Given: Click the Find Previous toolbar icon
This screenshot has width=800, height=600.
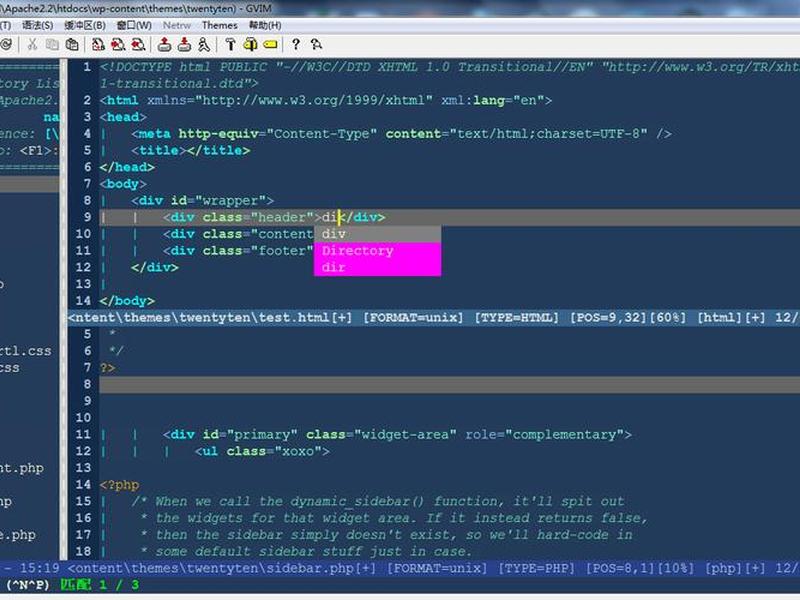Looking at the screenshot, I should [138, 45].
